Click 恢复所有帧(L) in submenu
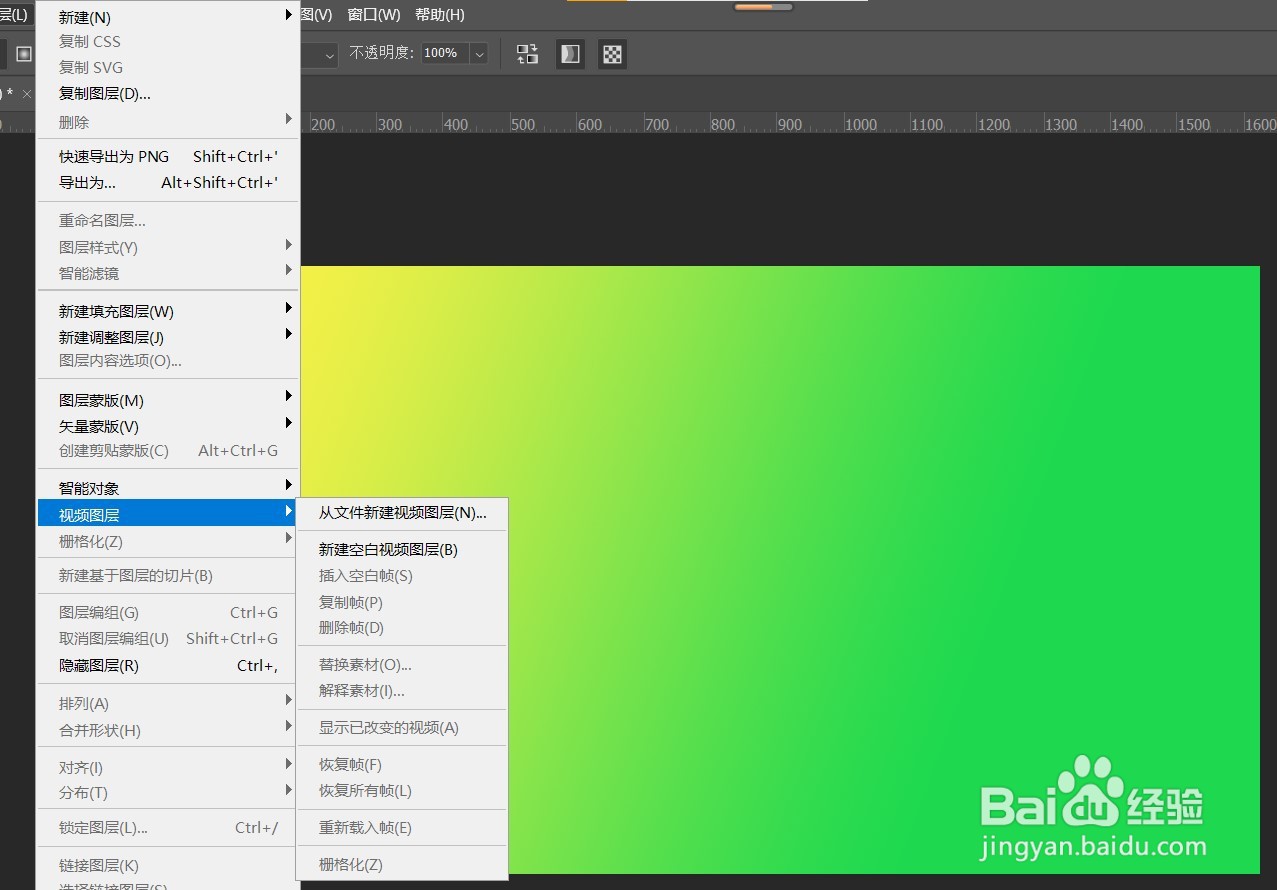Viewport: 1277px width, 890px height. [x=402, y=790]
